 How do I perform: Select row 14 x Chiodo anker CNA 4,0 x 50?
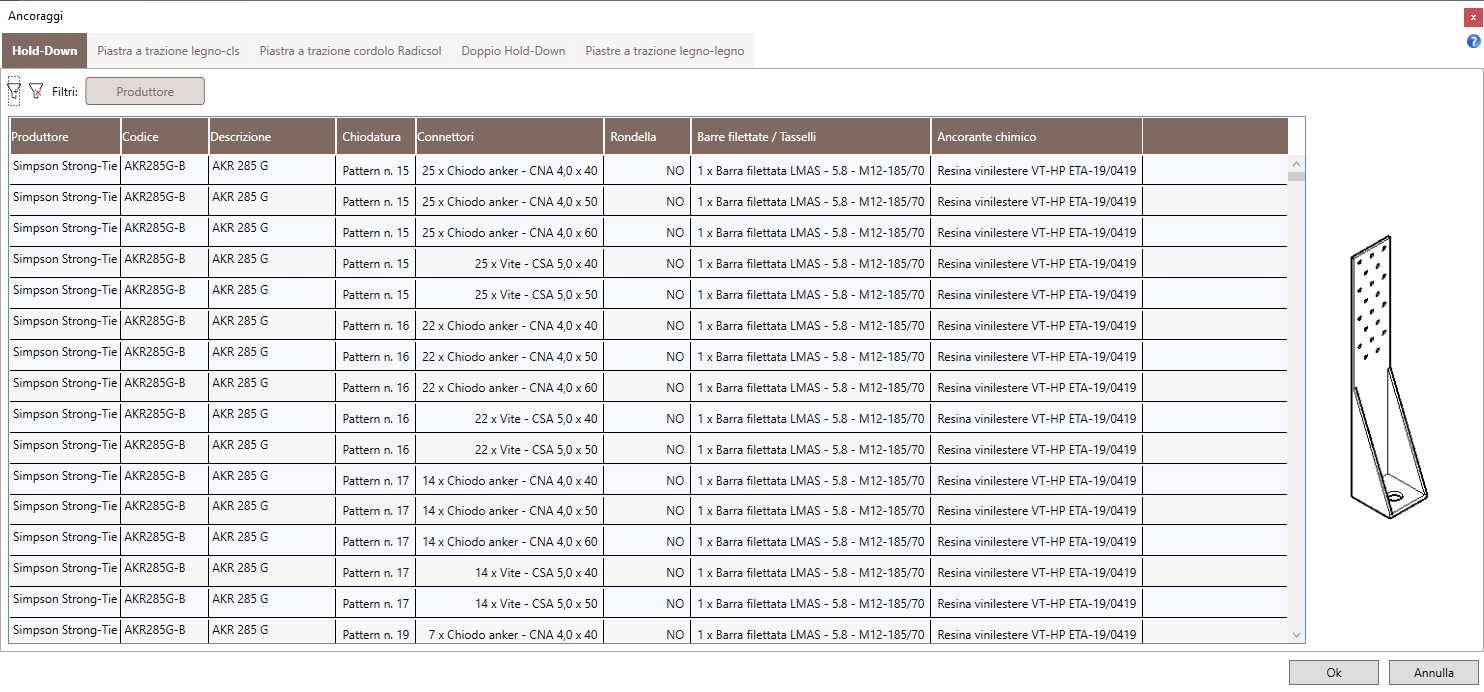tap(648, 511)
